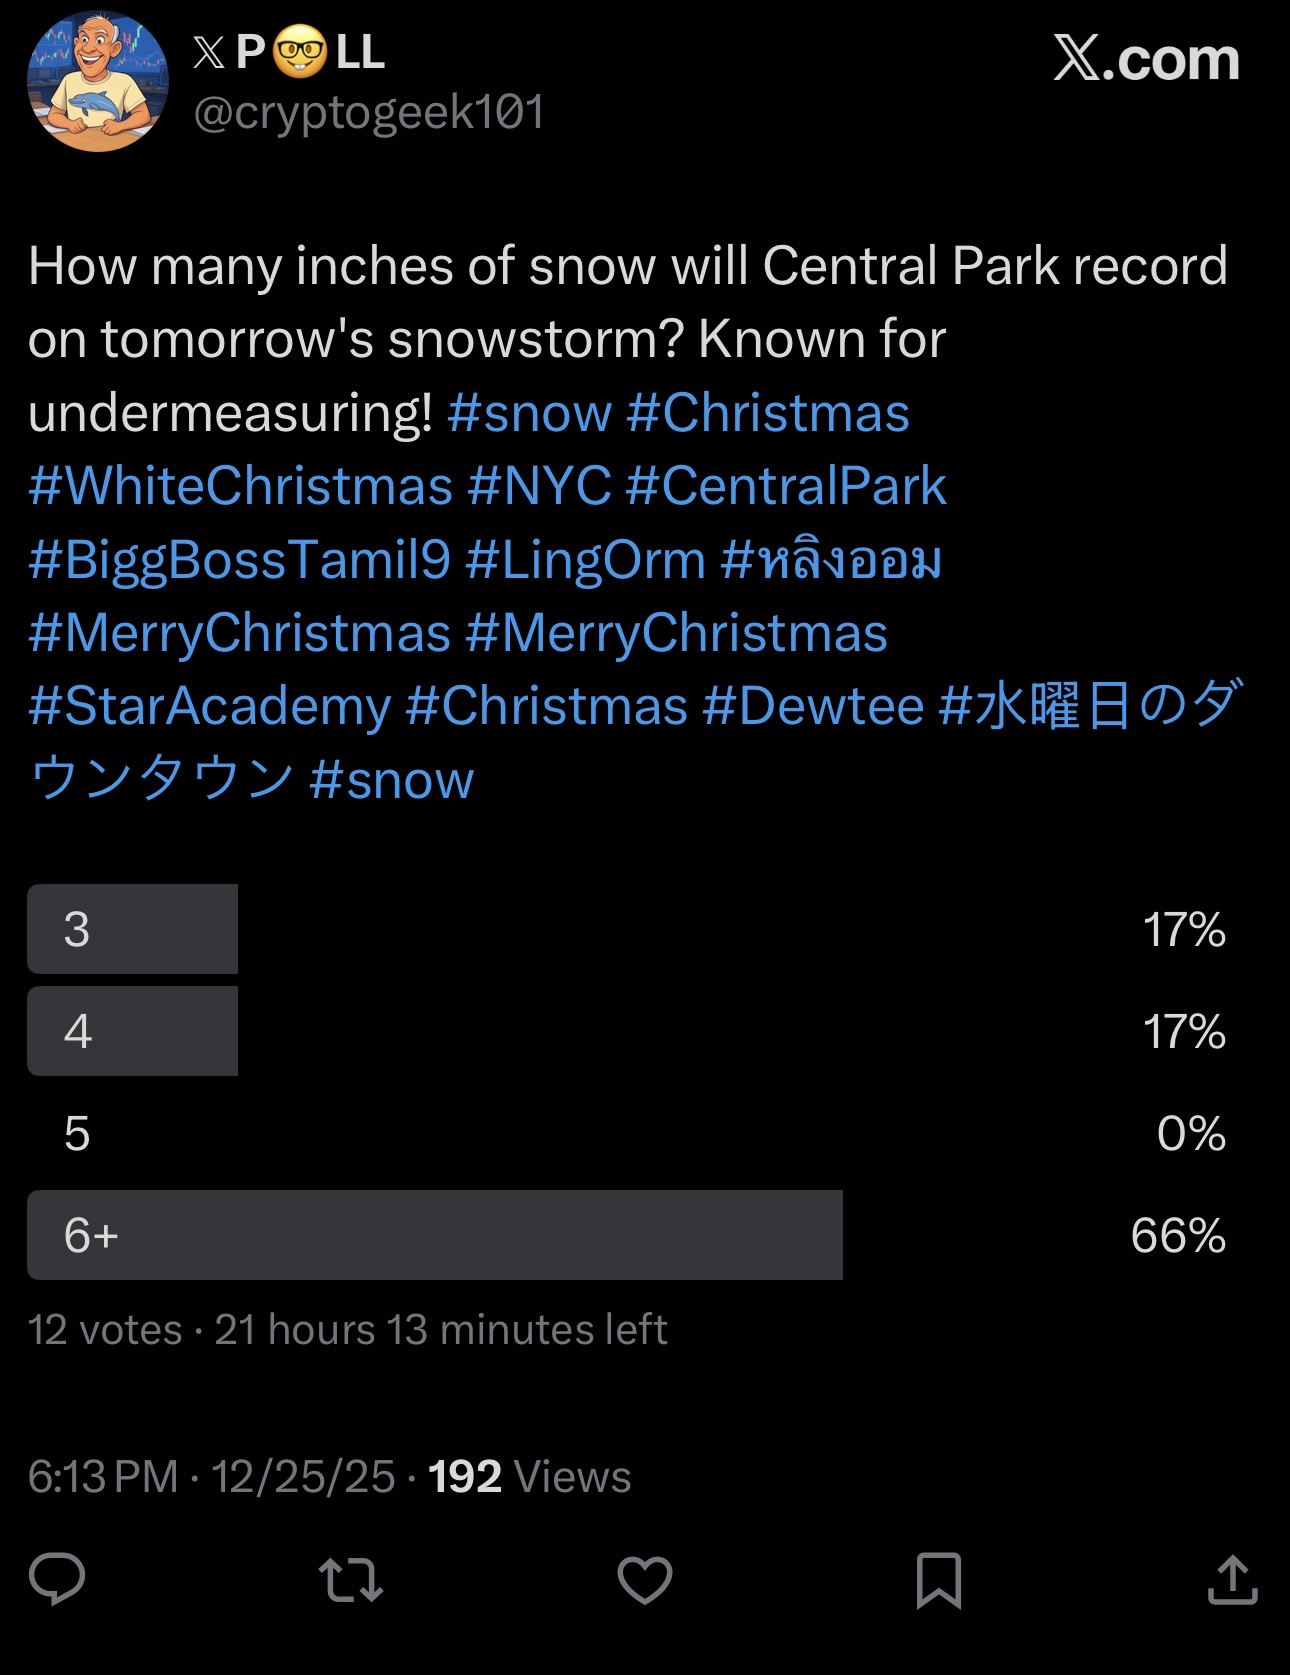Open the @cryptogeek101 handle
The height and width of the screenshot is (1675, 1290).
369,112
